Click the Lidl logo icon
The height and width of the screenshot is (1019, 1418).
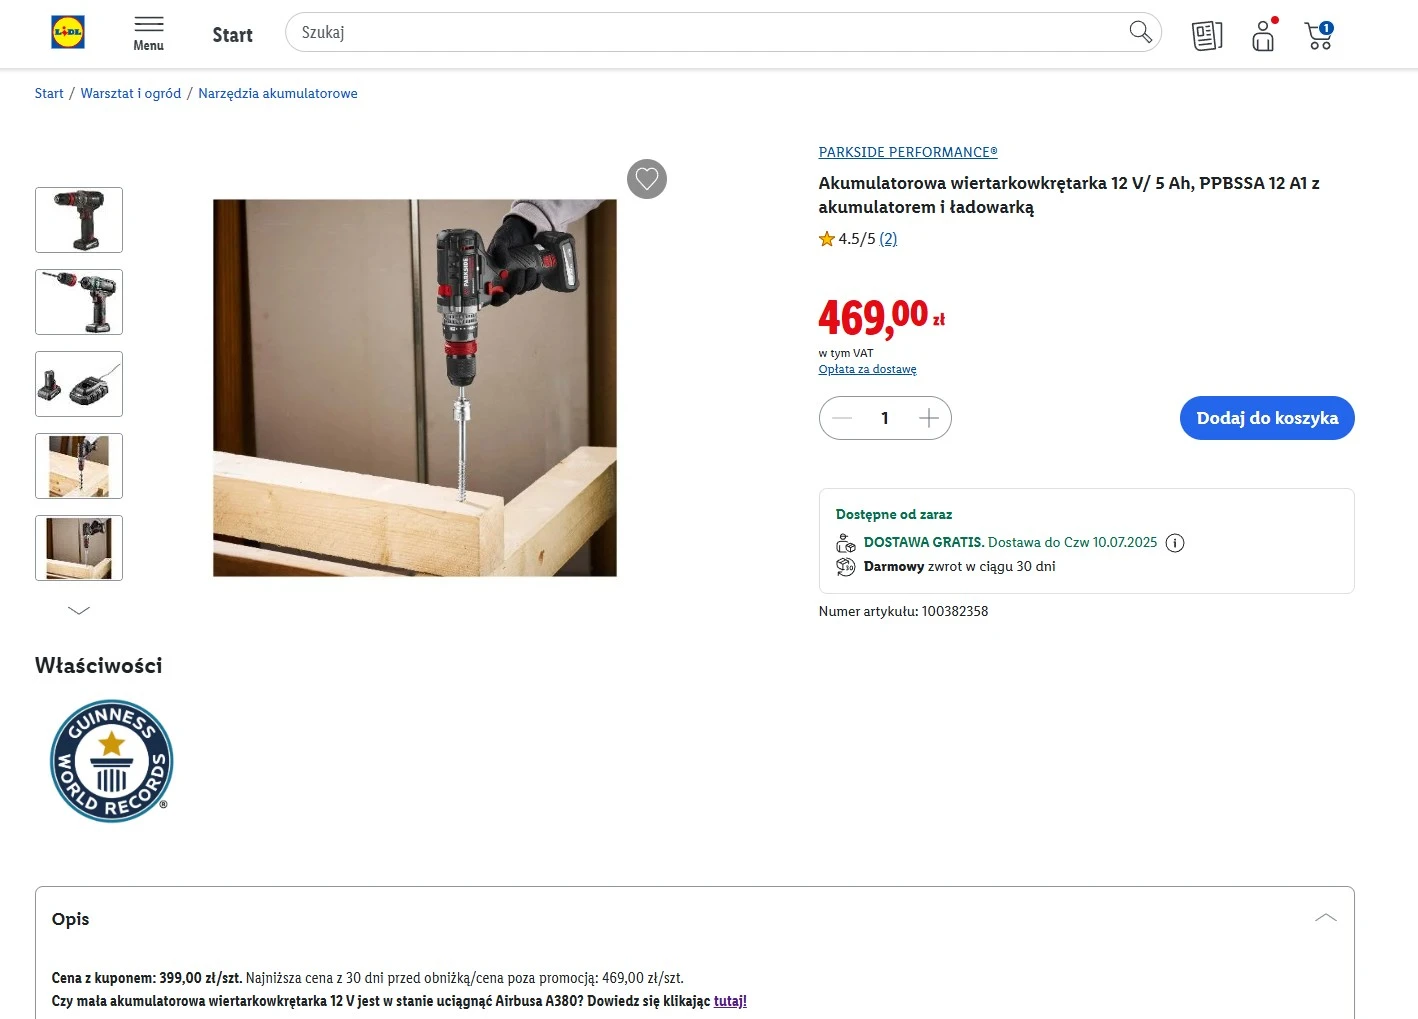click(68, 32)
